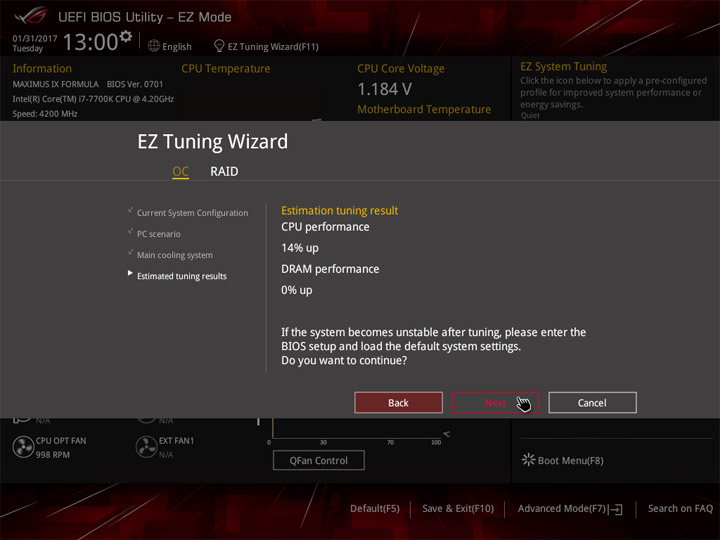Open Search on FAQ

coord(680,509)
